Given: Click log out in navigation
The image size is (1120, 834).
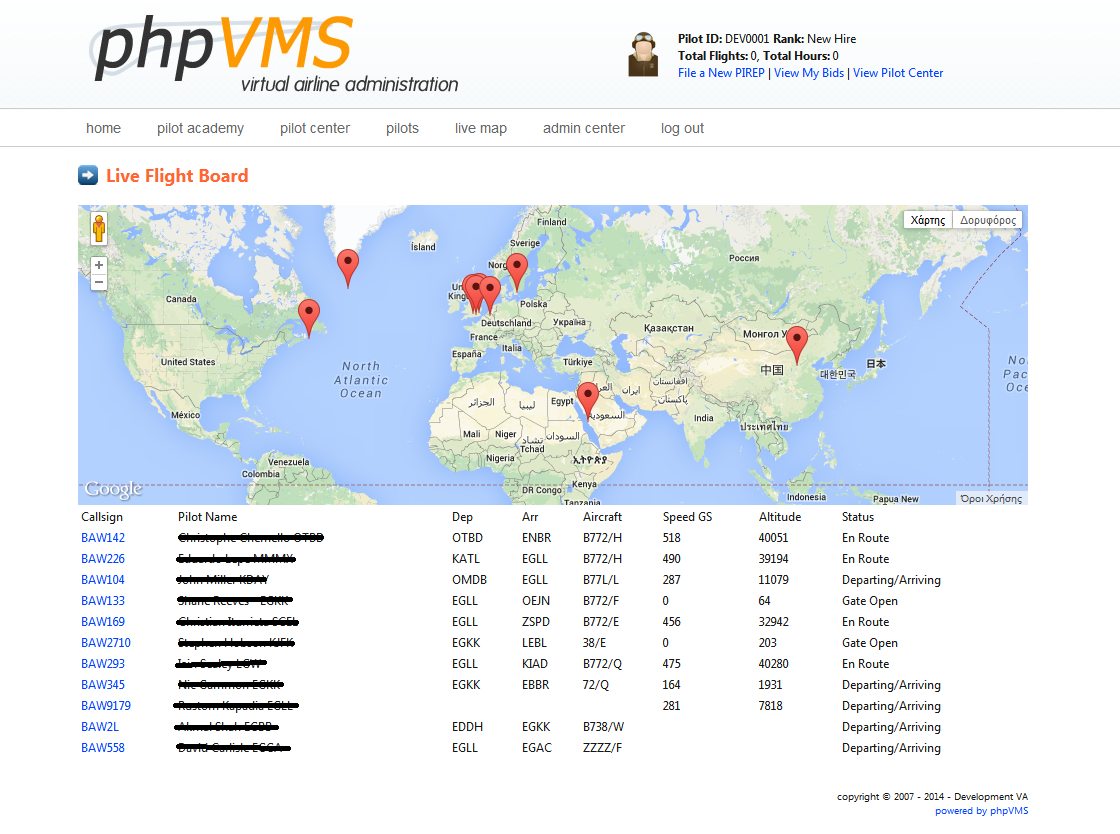Looking at the screenshot, I should point(682,129).
